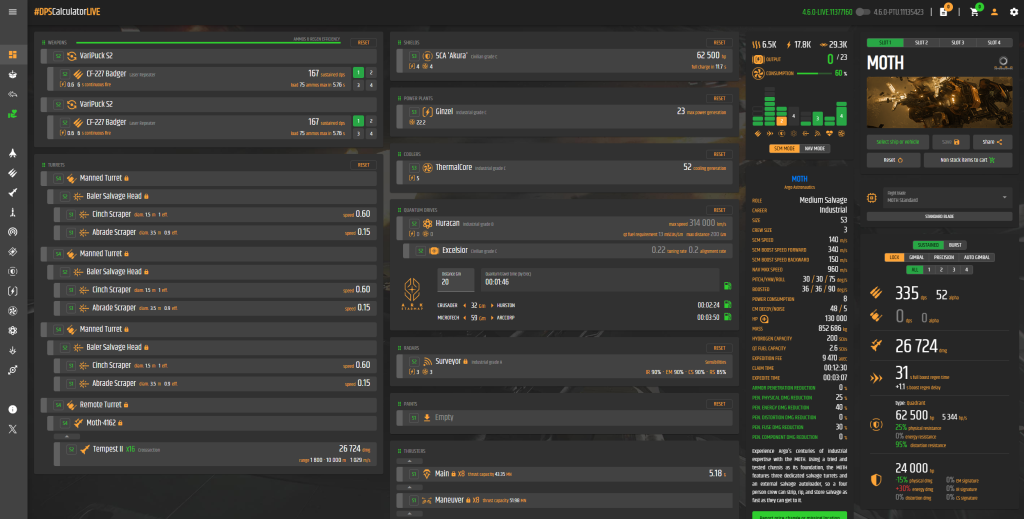Open the X (Twitter) link in sidebar

click(12, 429)
